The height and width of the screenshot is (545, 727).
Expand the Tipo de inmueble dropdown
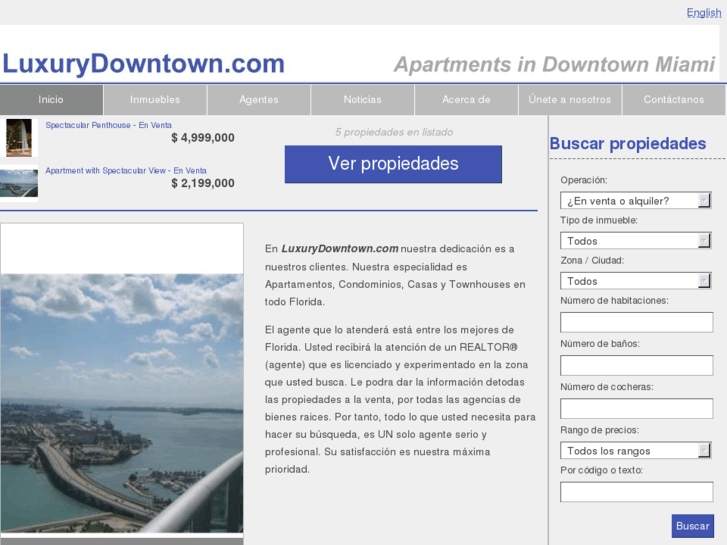coord(636,241)
